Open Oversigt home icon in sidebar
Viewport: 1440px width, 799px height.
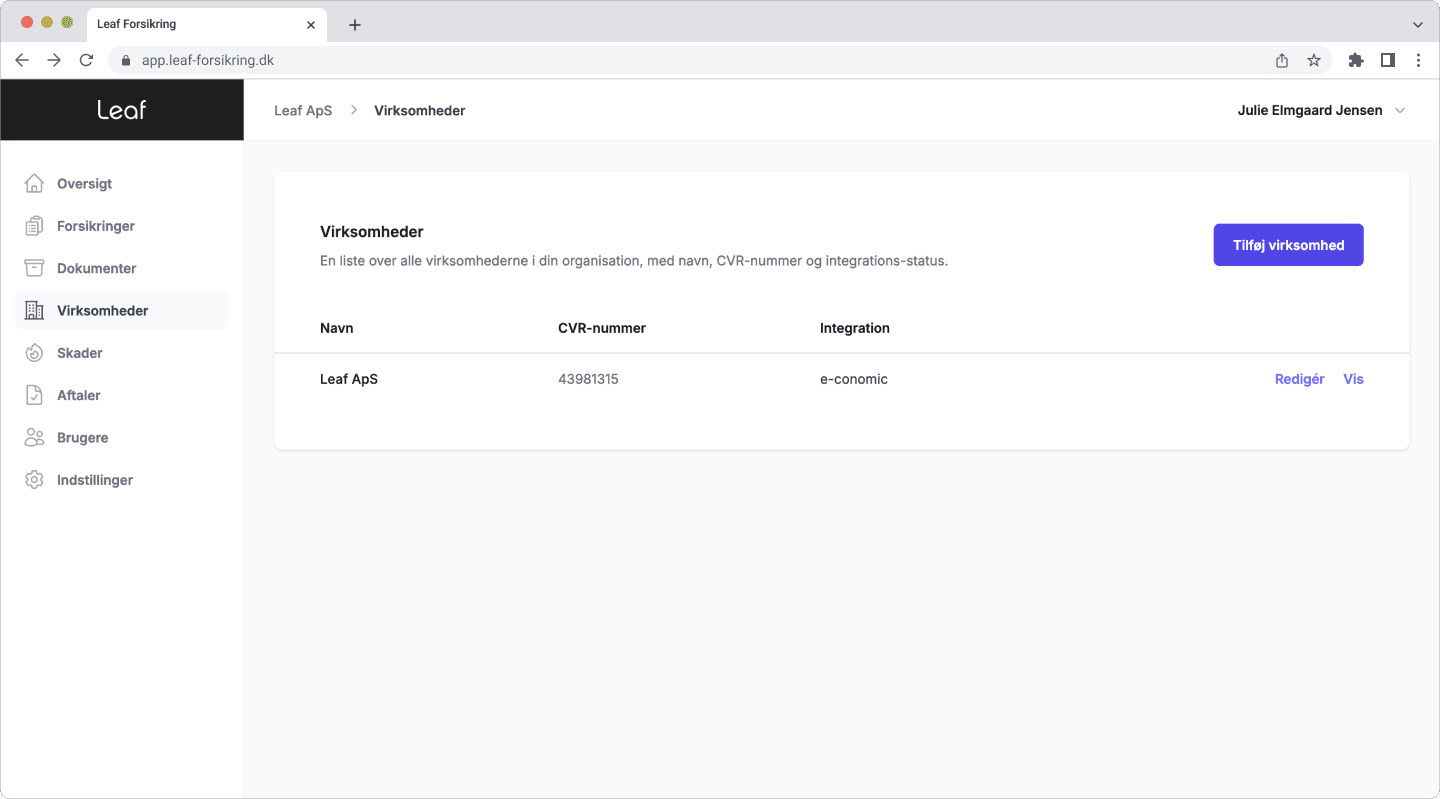point(34,183)
